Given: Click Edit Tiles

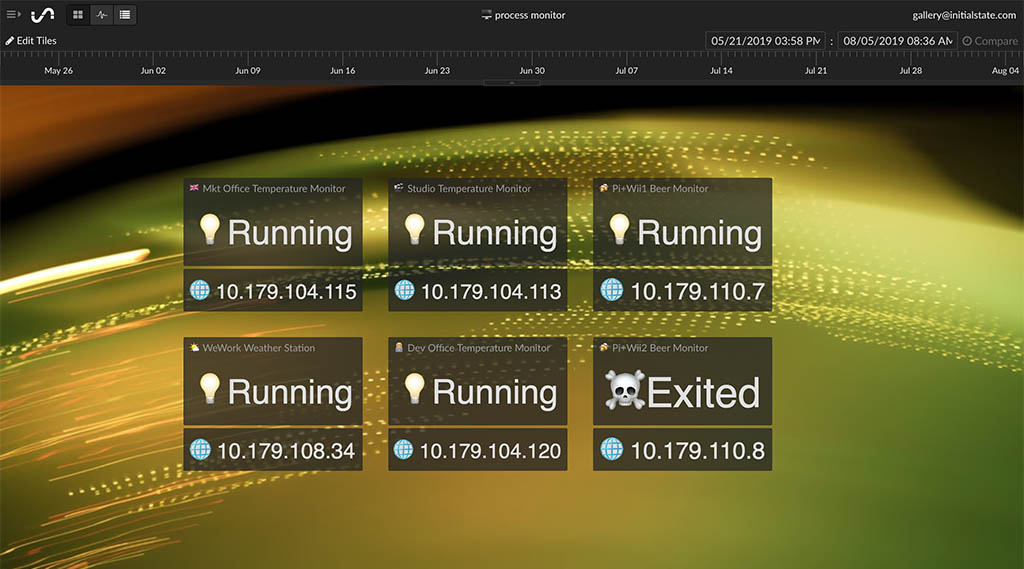Looking at the screenshot, I should (31, 41).
